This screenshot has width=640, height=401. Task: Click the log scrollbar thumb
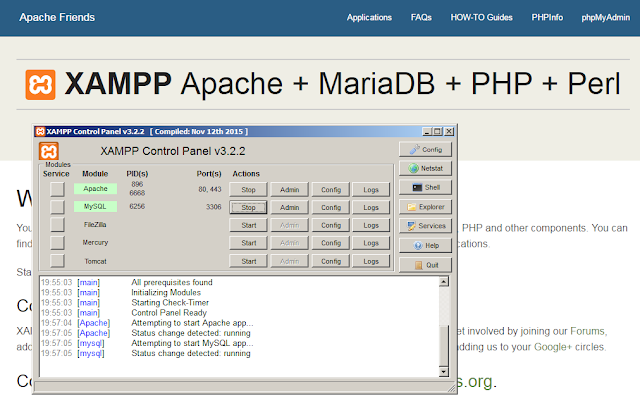pyautogui.click(x=444, y=345)
